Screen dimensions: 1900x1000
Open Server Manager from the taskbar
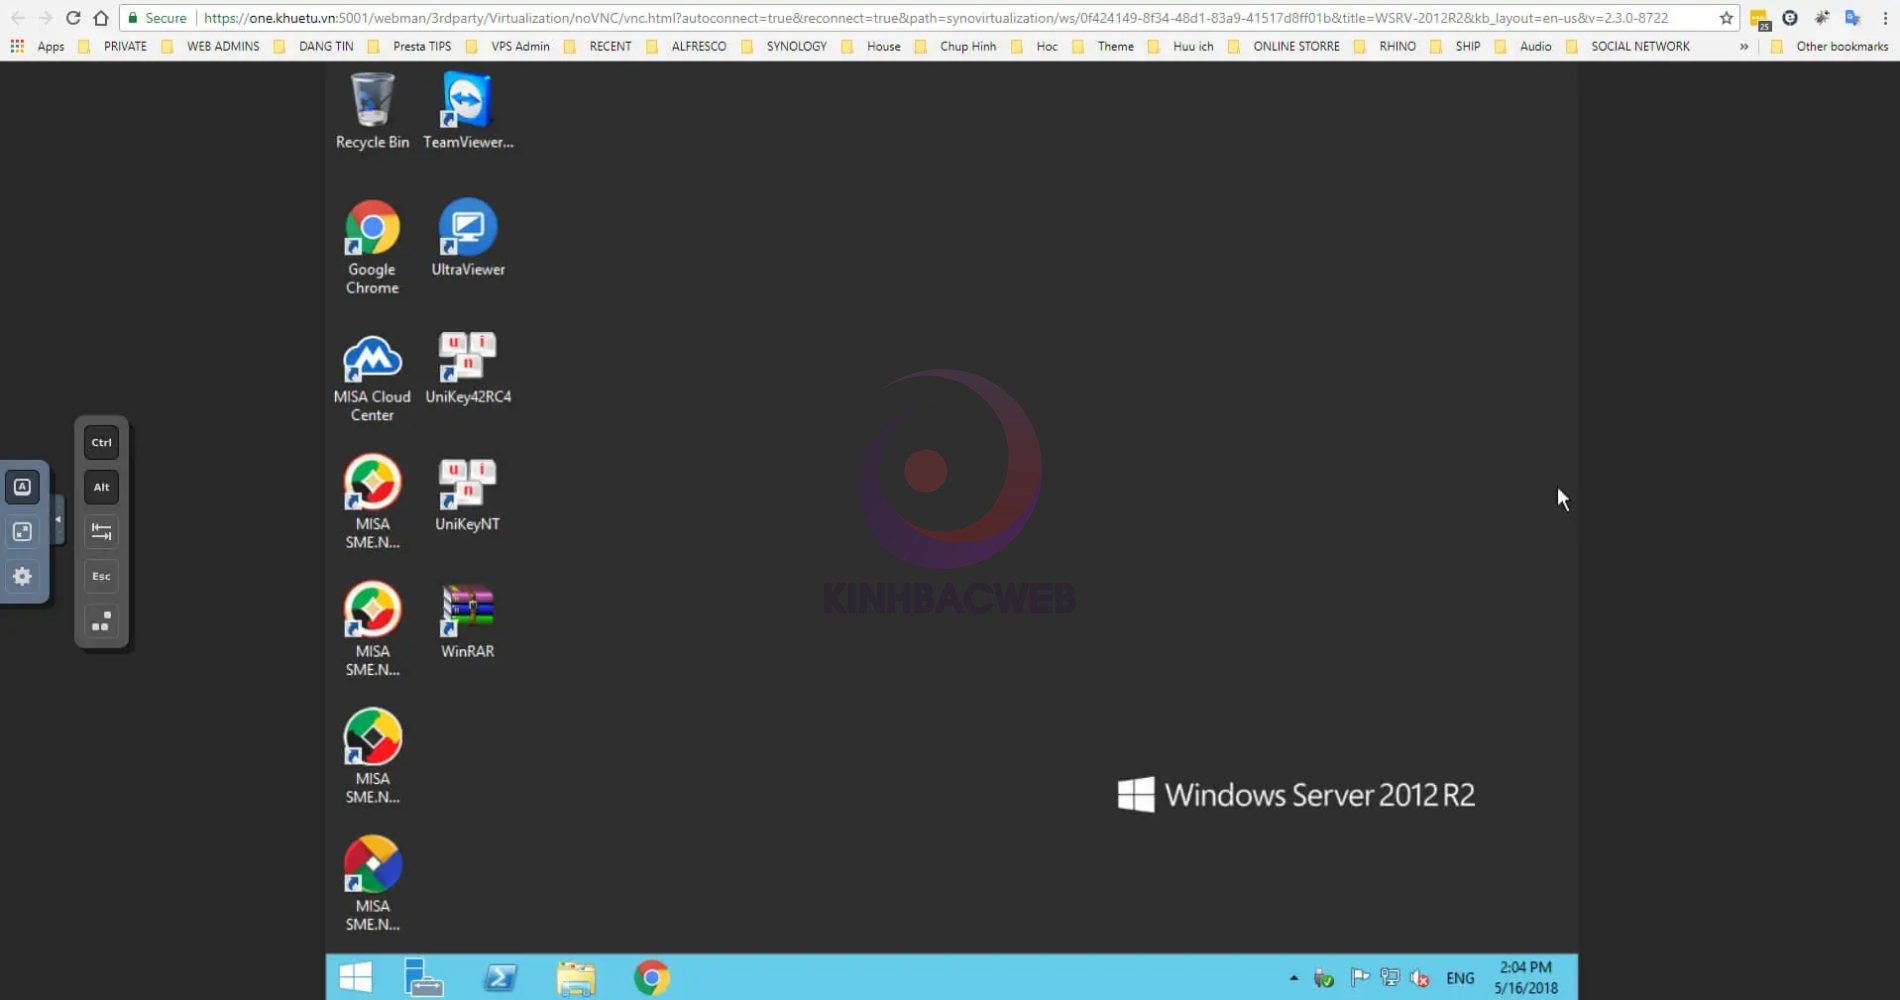[423, 977]
